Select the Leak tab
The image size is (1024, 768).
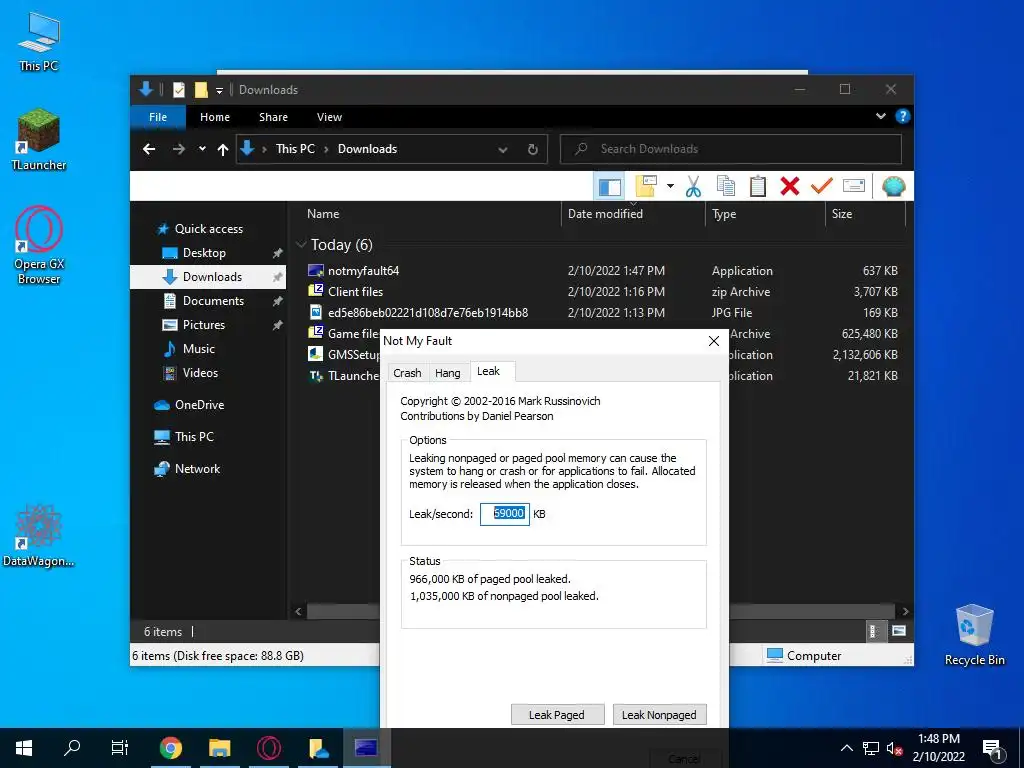click(x=488, y=371)
